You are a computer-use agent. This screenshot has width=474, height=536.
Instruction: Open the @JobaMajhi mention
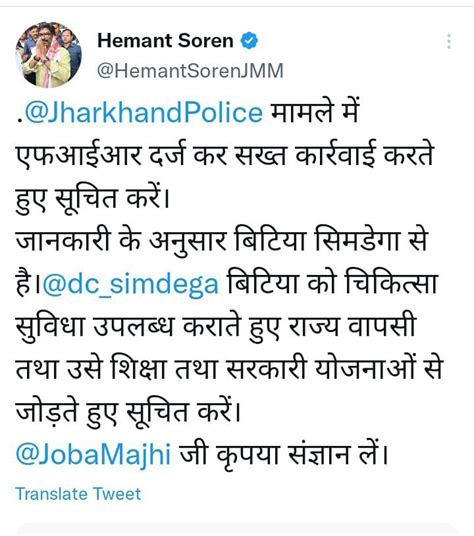point(93,455)
